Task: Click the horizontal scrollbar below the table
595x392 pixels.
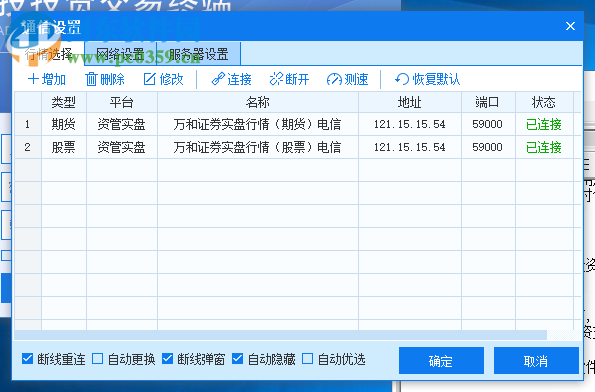Action: 281,335
